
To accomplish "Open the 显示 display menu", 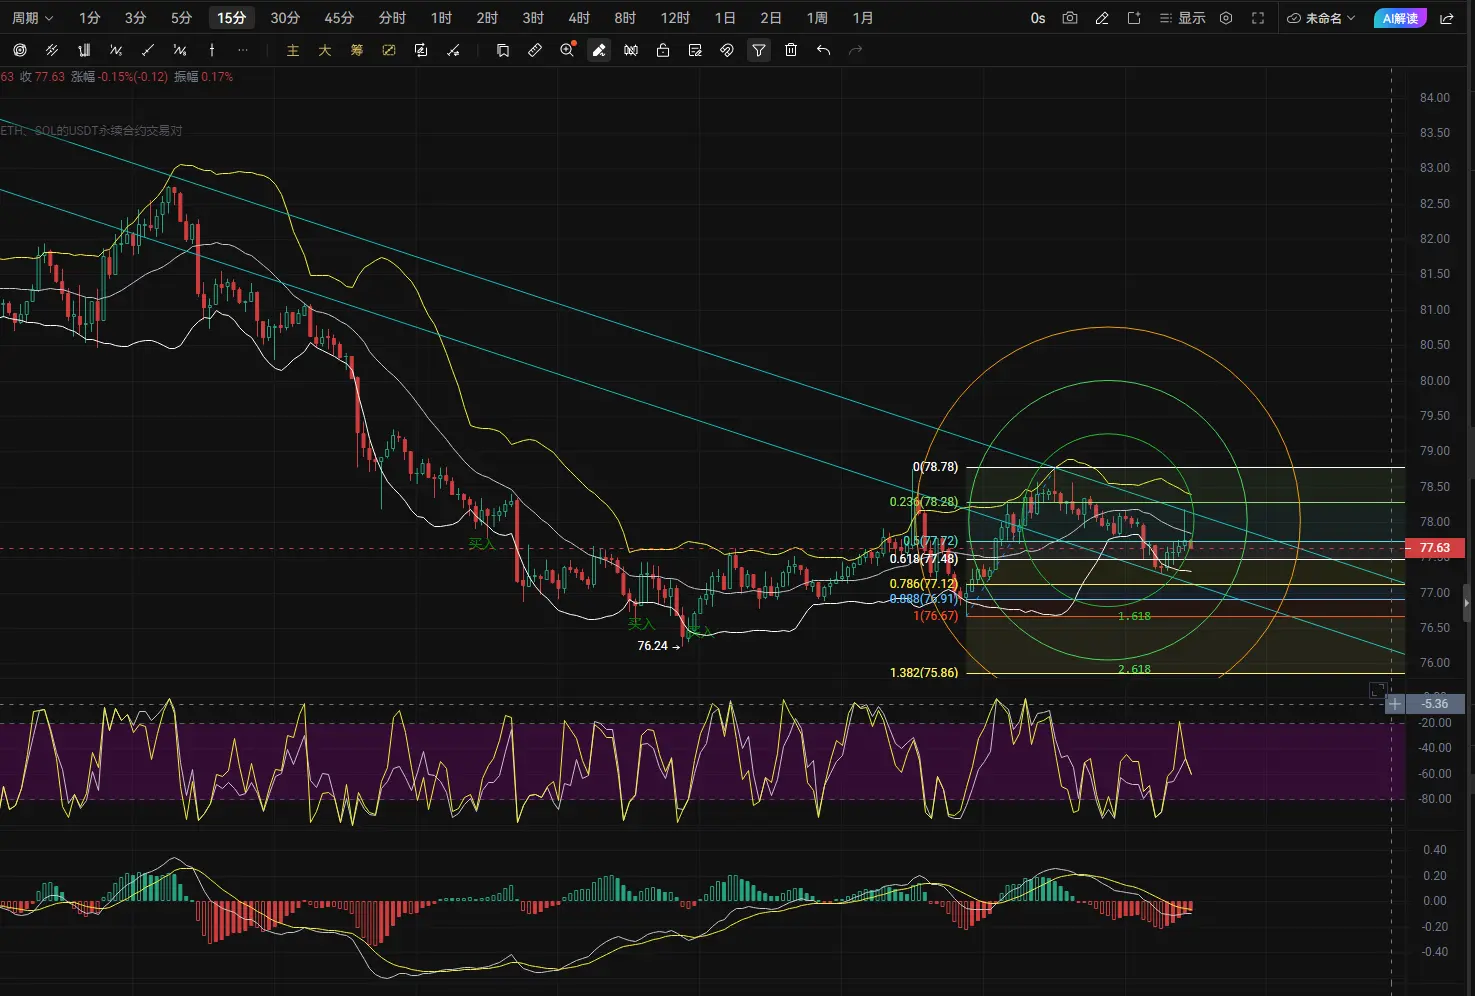I will pos(1182,18).
